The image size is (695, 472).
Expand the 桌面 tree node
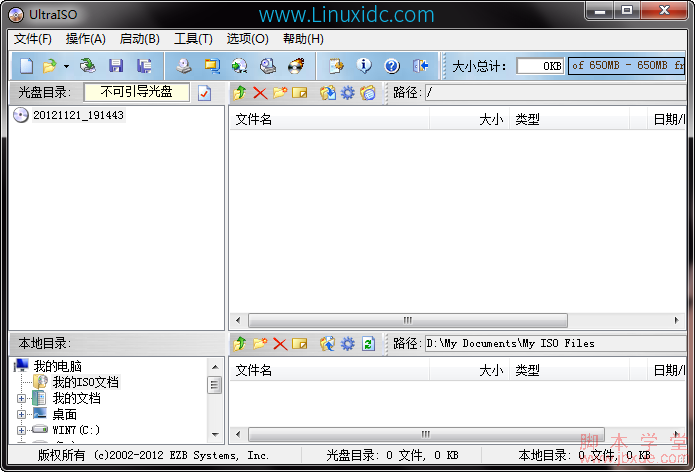[21, 414]
